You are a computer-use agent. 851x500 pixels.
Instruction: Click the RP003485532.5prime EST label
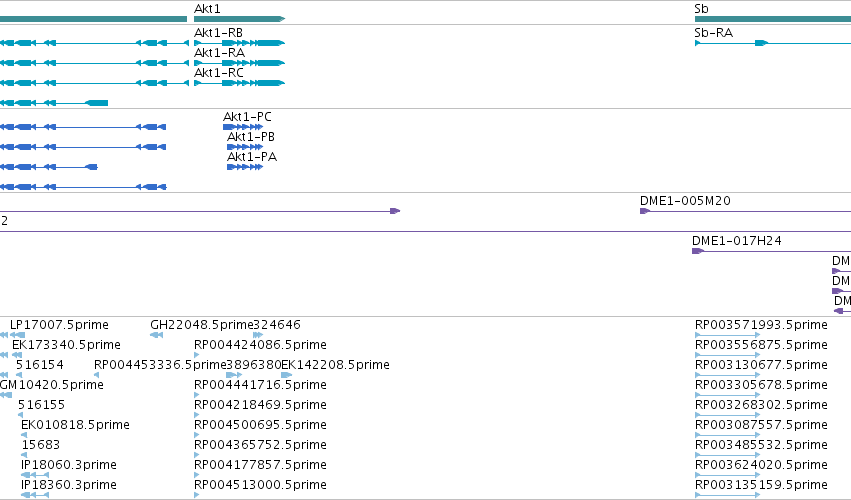tap(761, 445)
